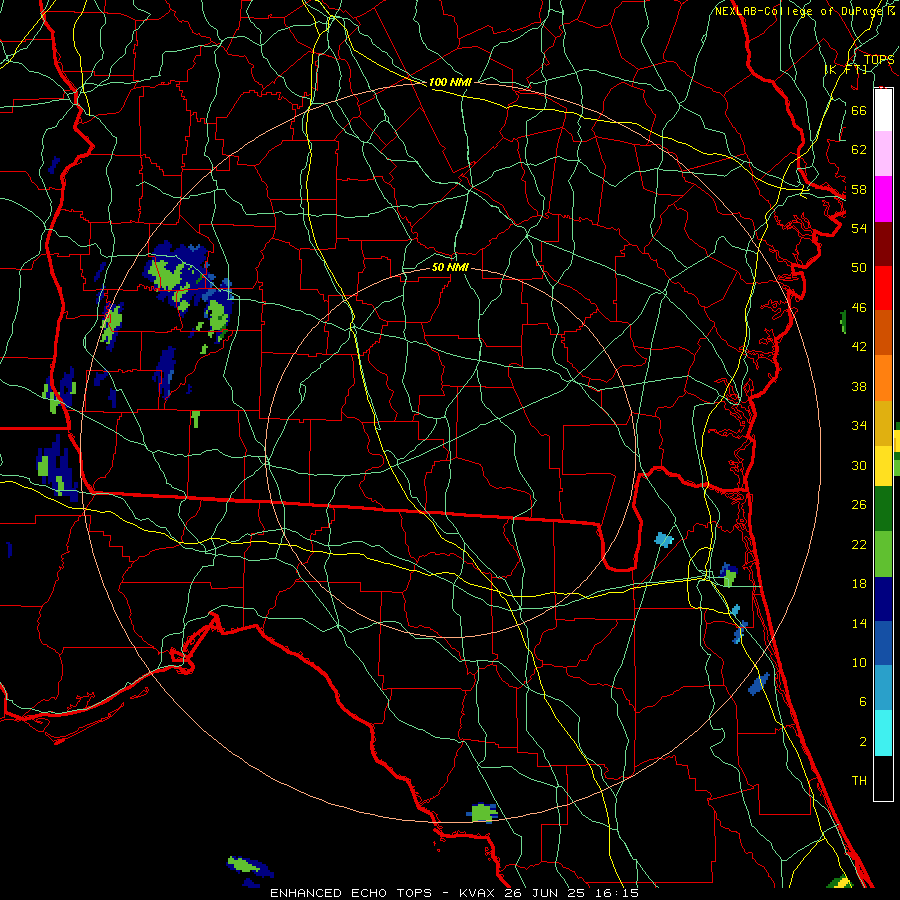This screenshot has width=900, height=900.
Task: Click the "NEXLAB-College of DuPage" credit text
Action: pyautogui.click(x=799, y=11)
